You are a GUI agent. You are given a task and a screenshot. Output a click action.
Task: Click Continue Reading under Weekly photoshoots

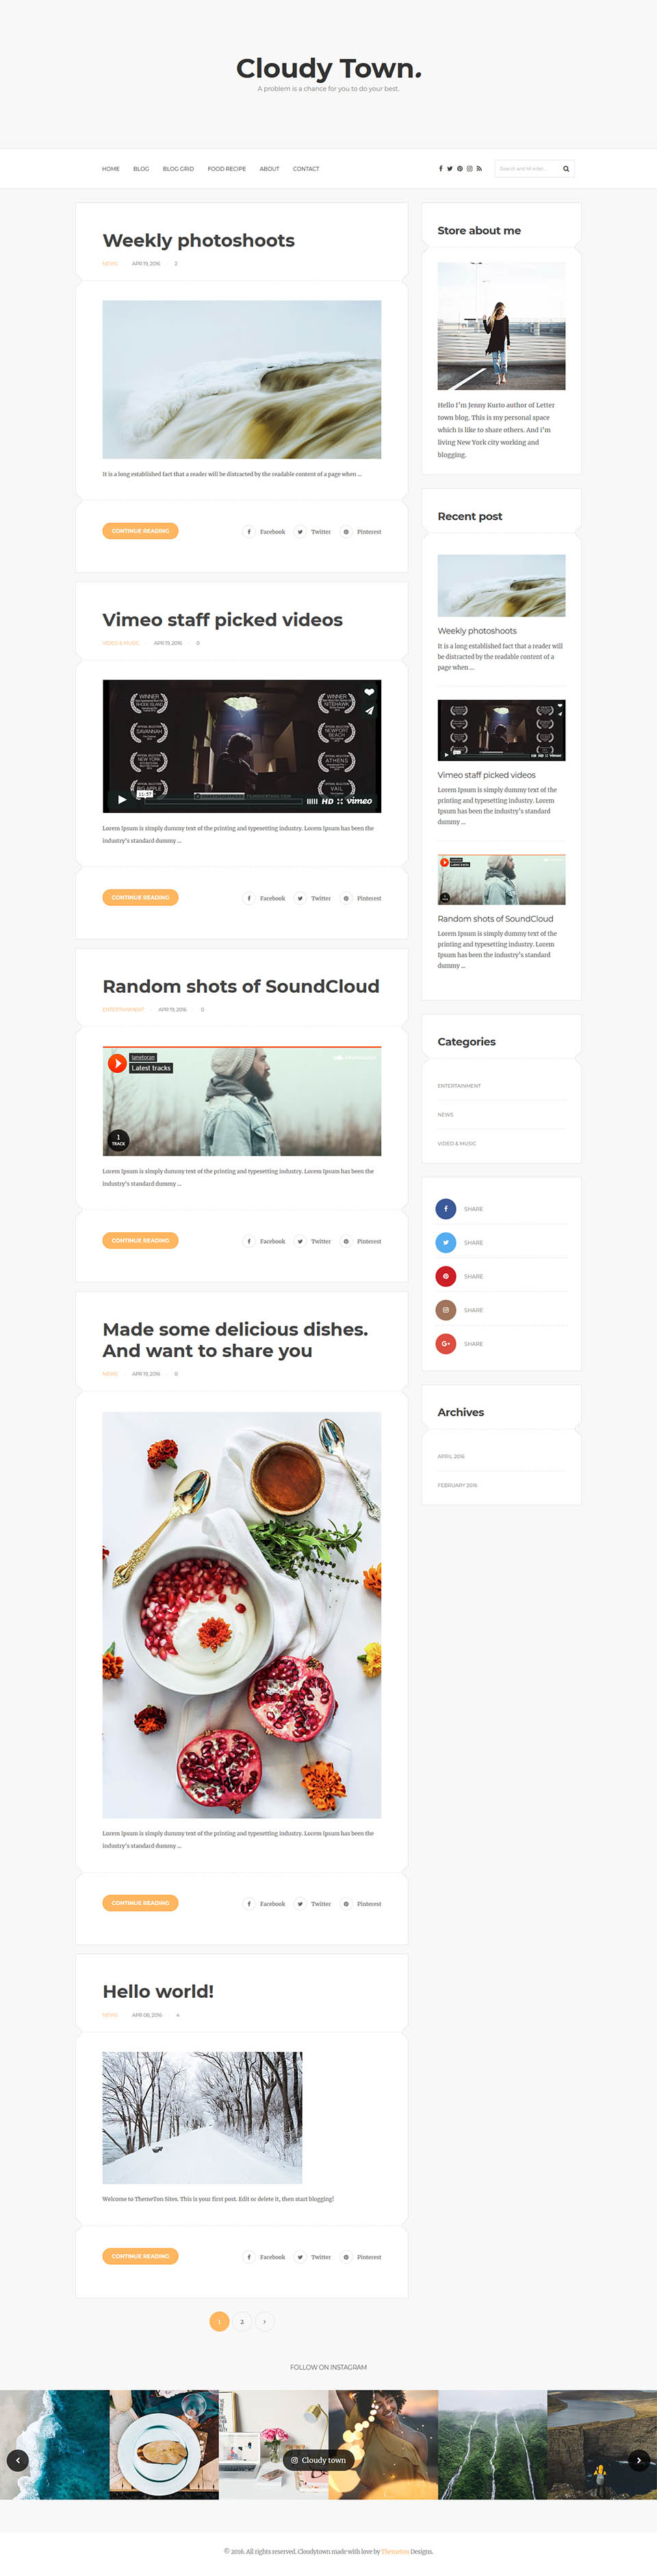(140, 531)
